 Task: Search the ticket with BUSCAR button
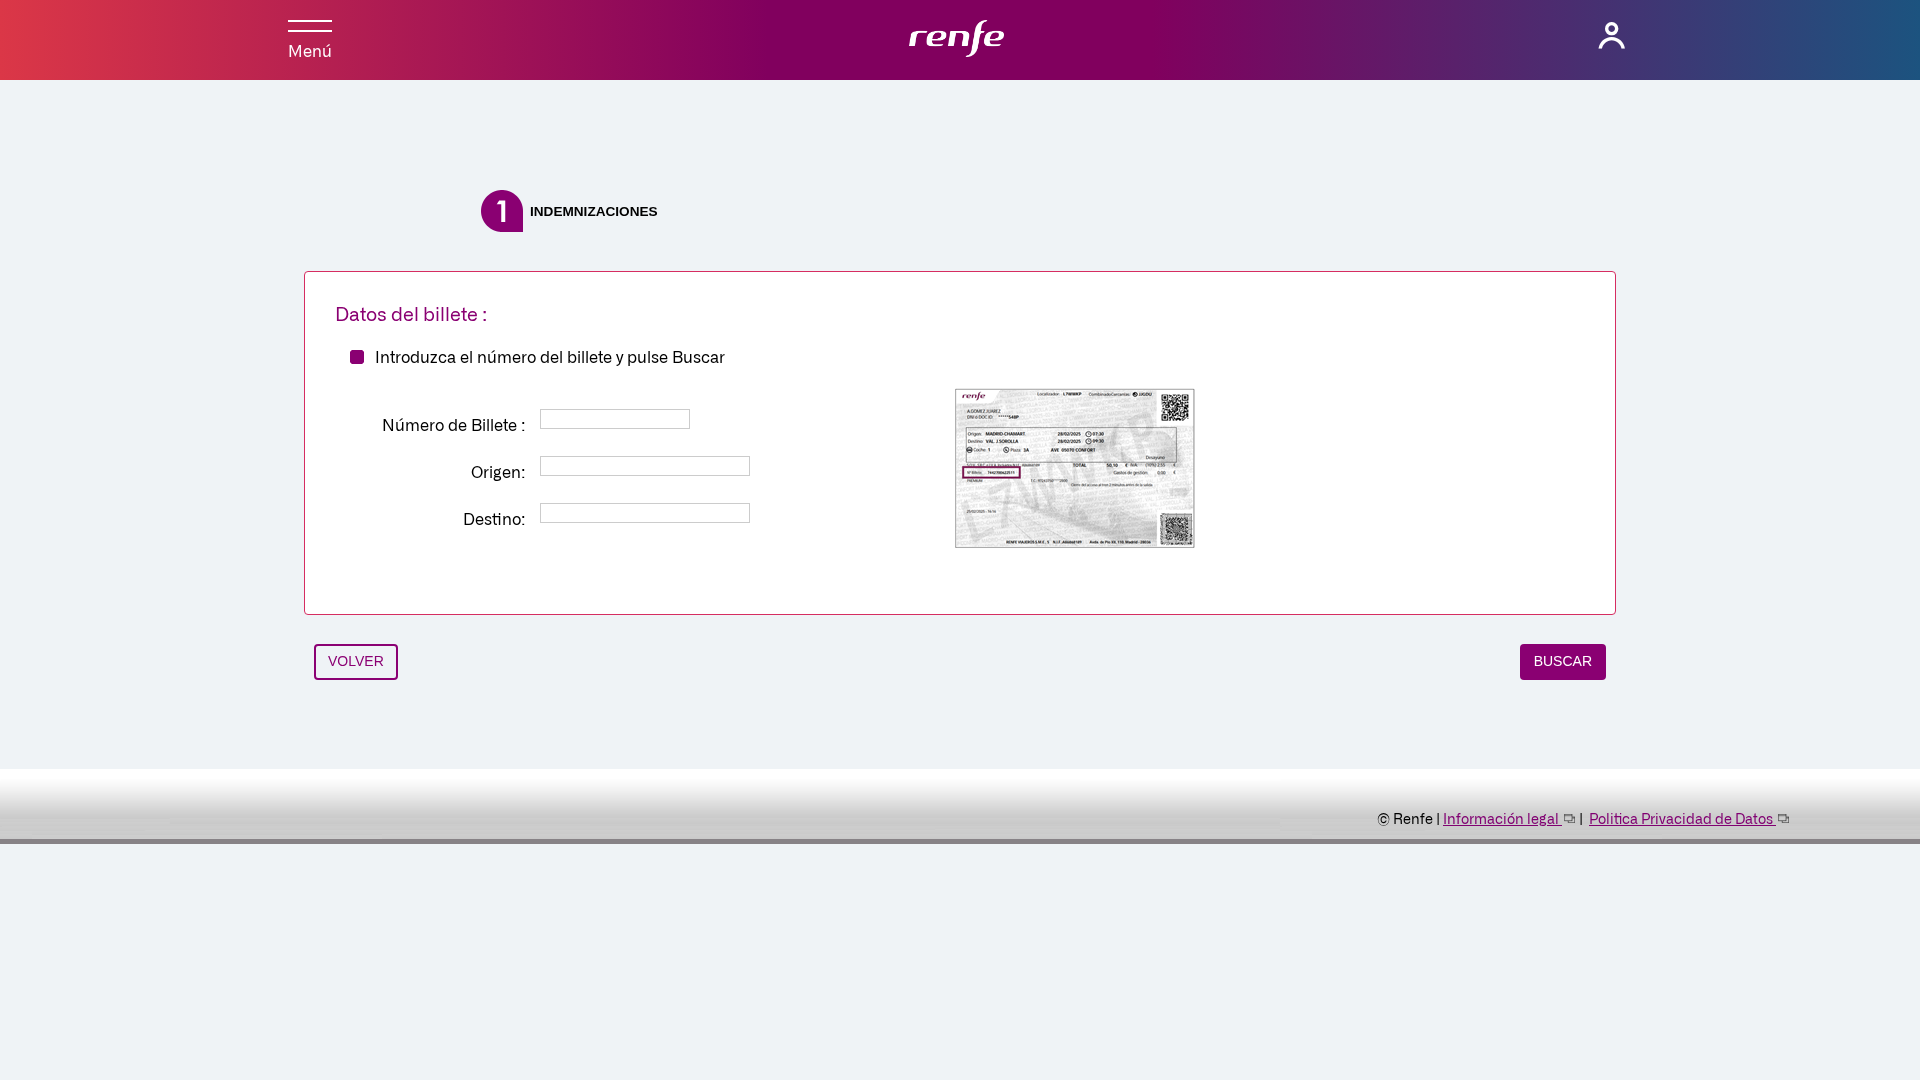[1563, 662]
